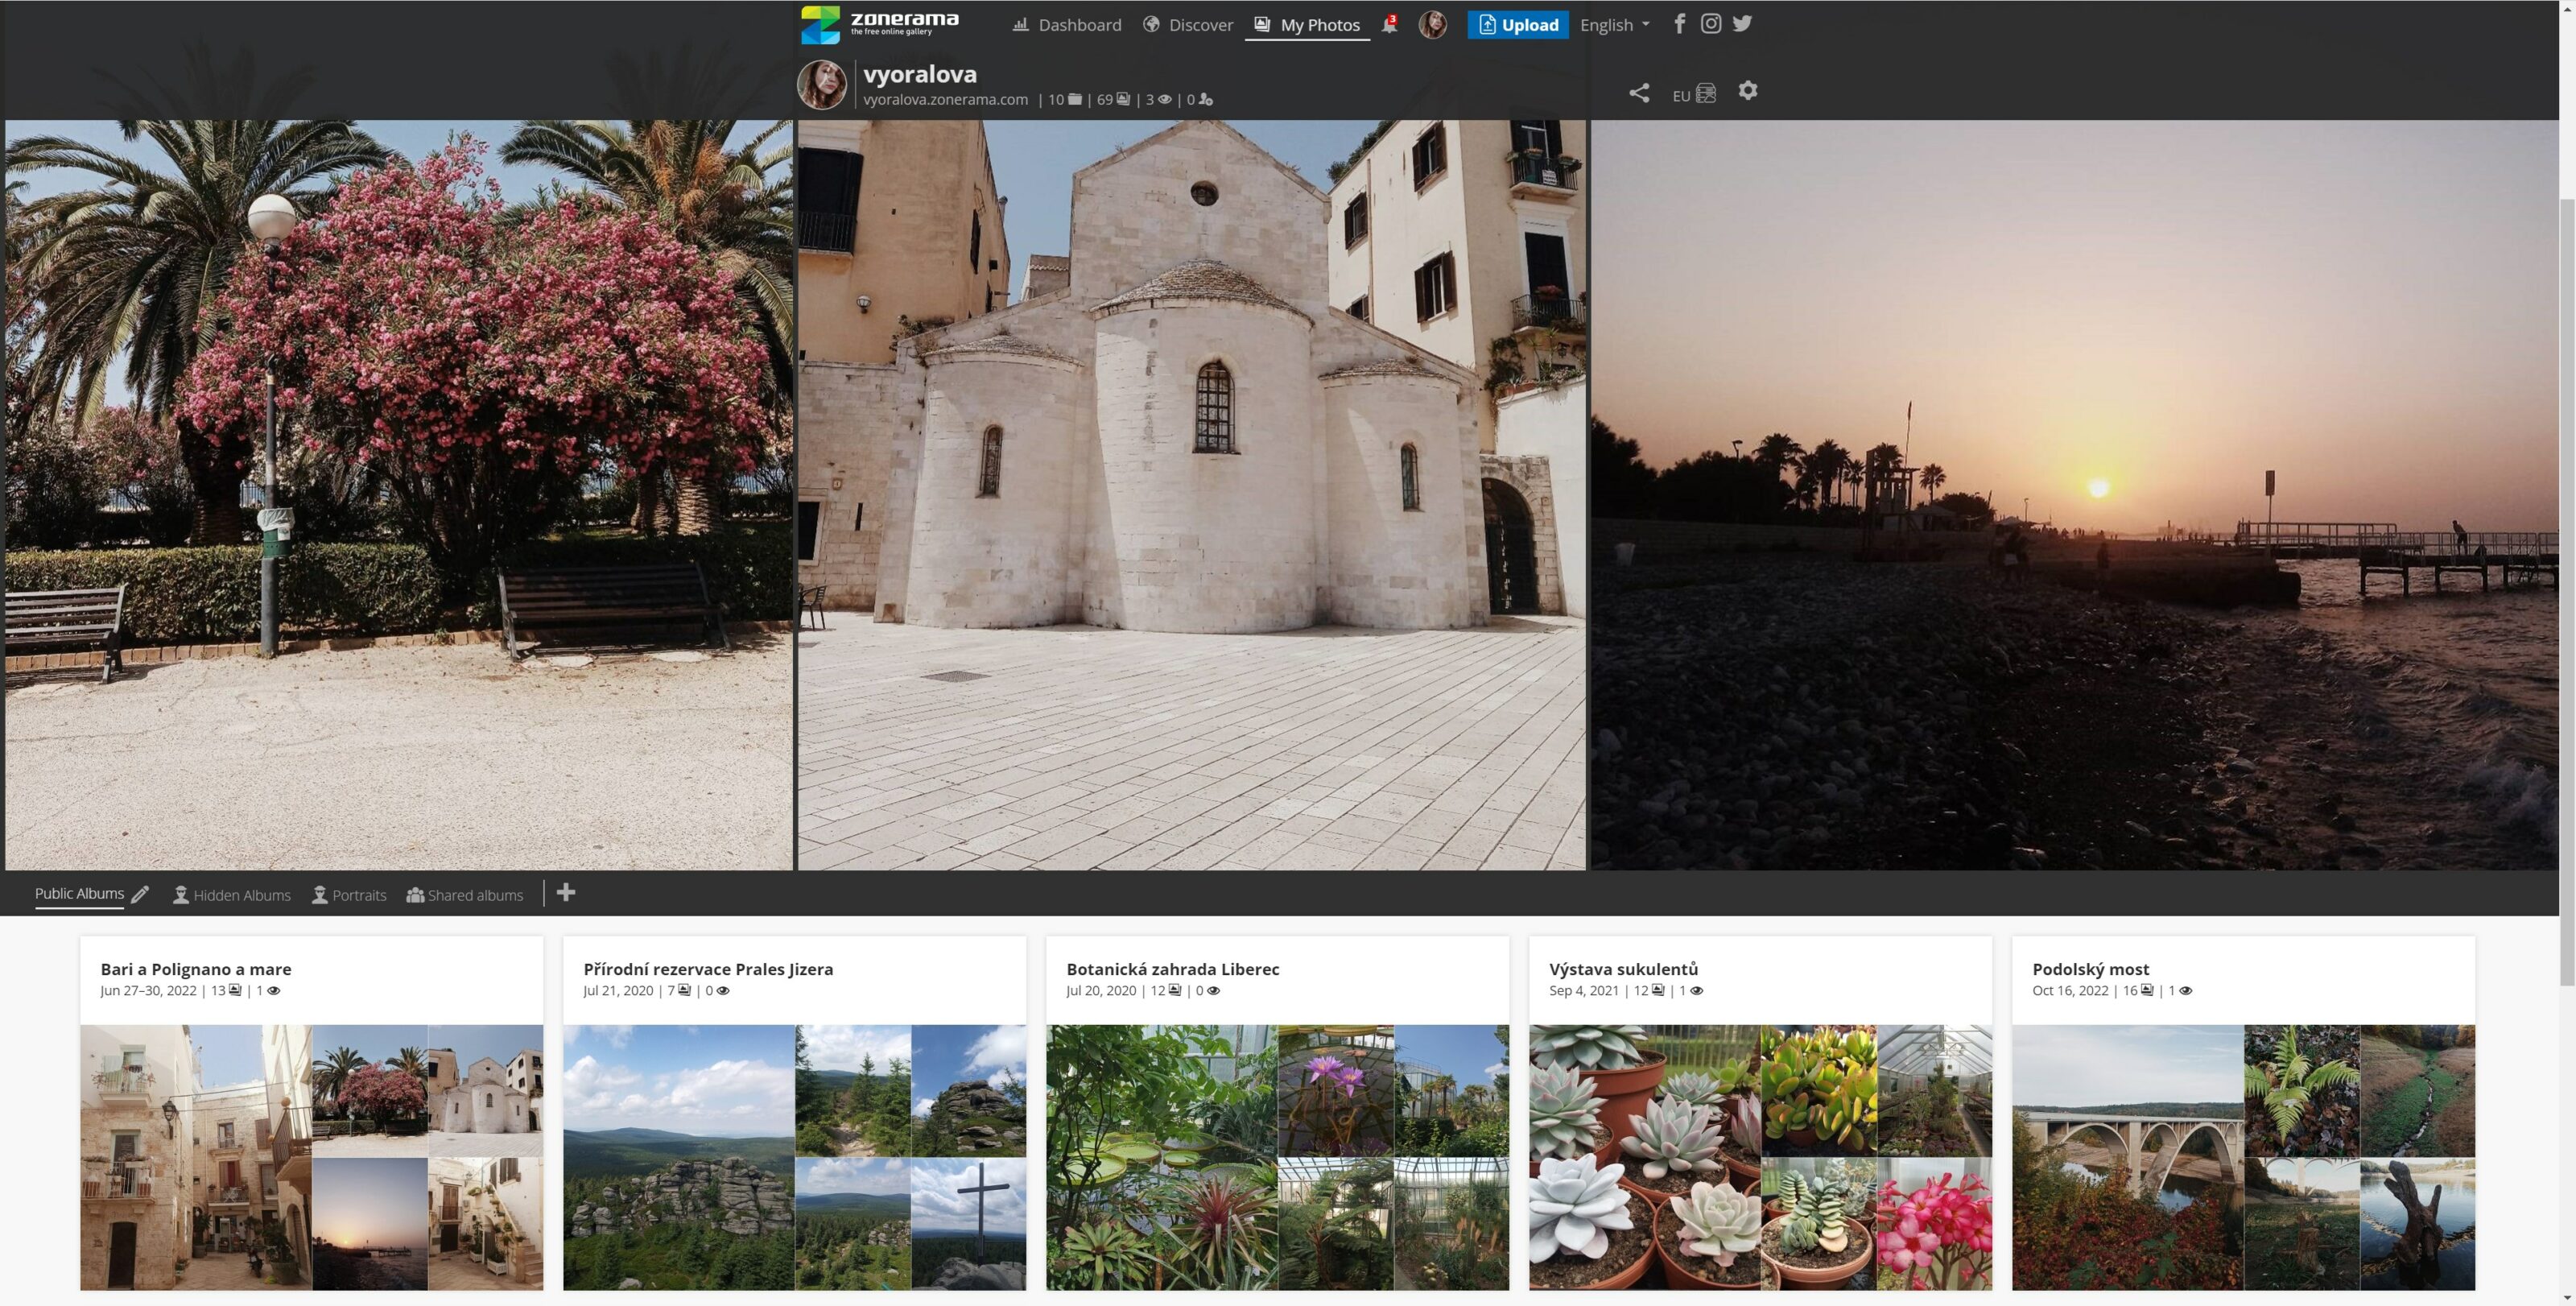Share vyoralova's profile with the share icon

point(1640,92)
